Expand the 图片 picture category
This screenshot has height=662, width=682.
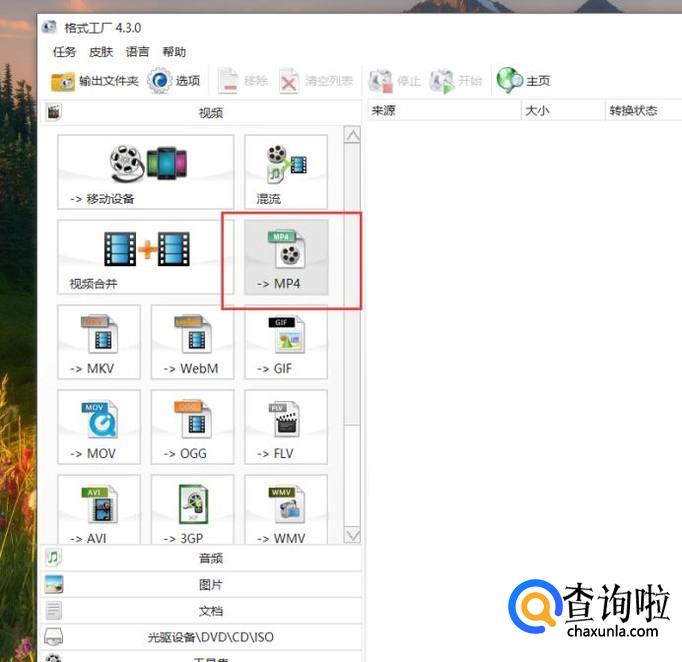201,585
